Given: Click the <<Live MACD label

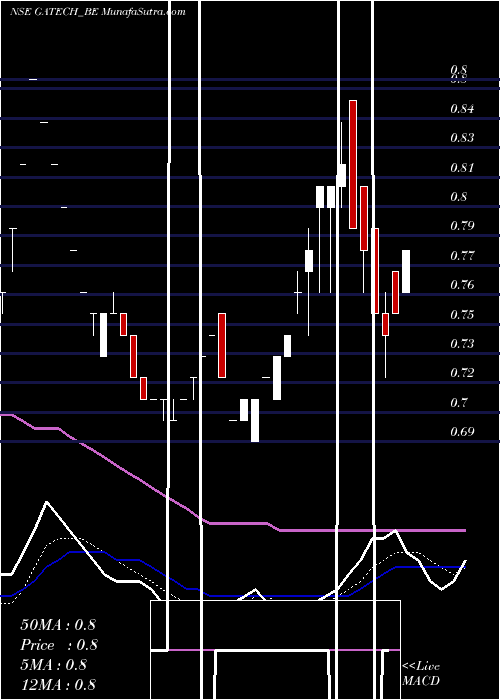Looking at the screenshot, I should click(x=421, y=673).
